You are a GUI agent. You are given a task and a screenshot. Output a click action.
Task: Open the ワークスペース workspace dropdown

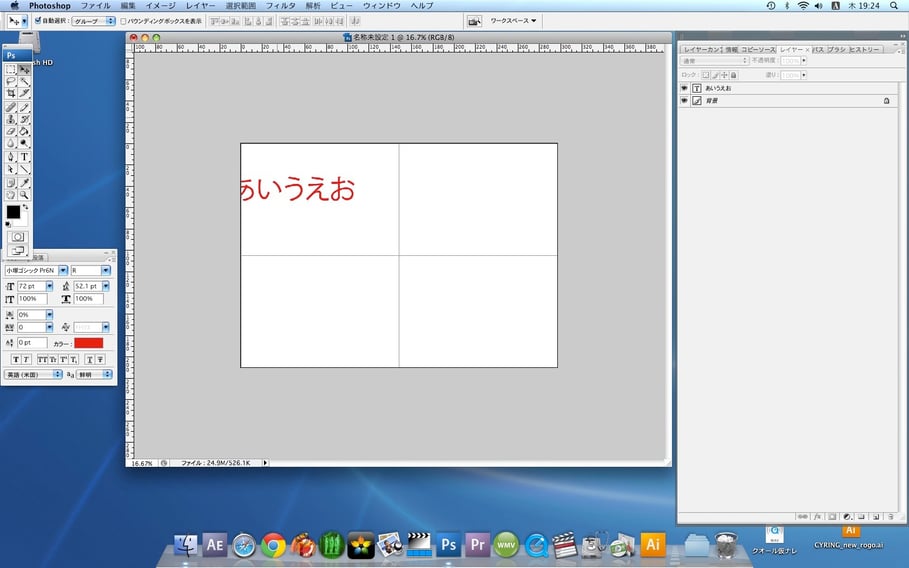(513, 20)
